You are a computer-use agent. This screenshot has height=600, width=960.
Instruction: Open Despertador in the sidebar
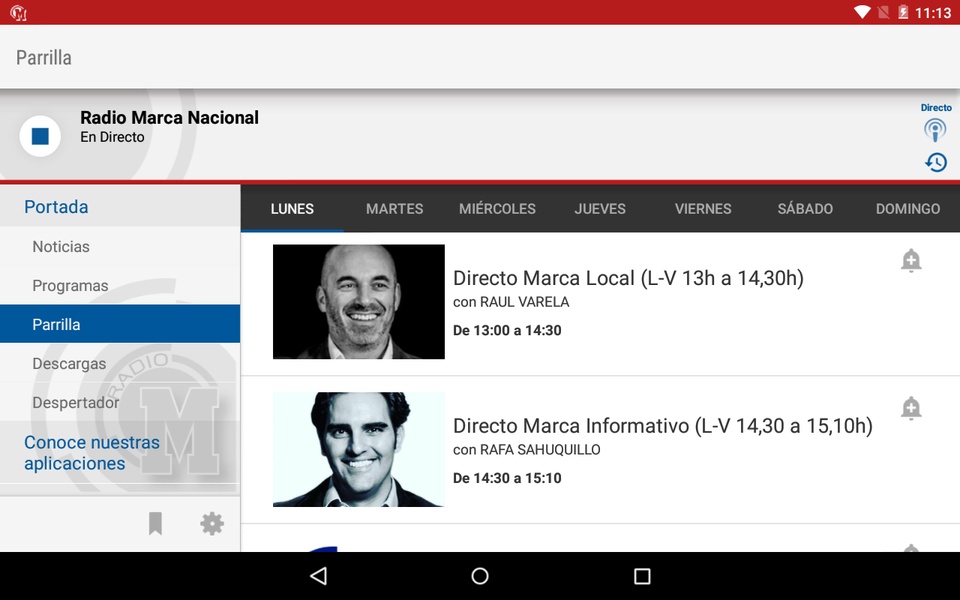point(120,402)
